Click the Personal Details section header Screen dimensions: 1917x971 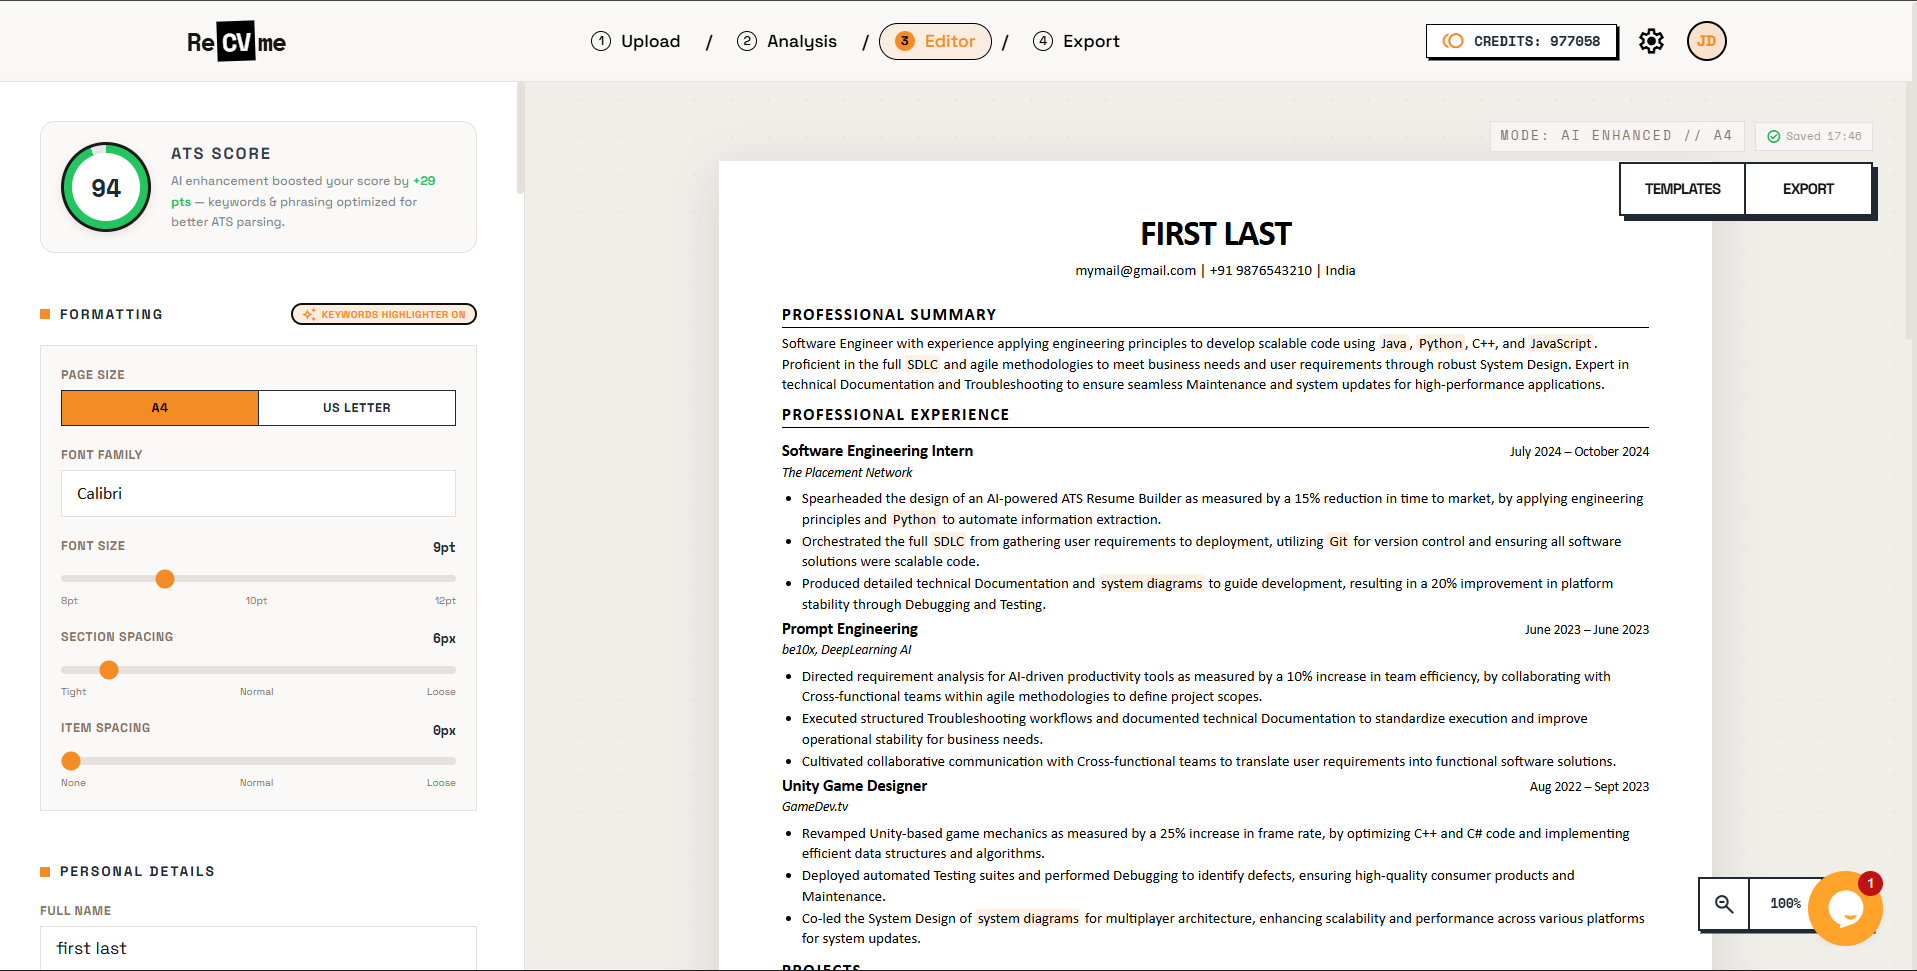click(137, 872)
